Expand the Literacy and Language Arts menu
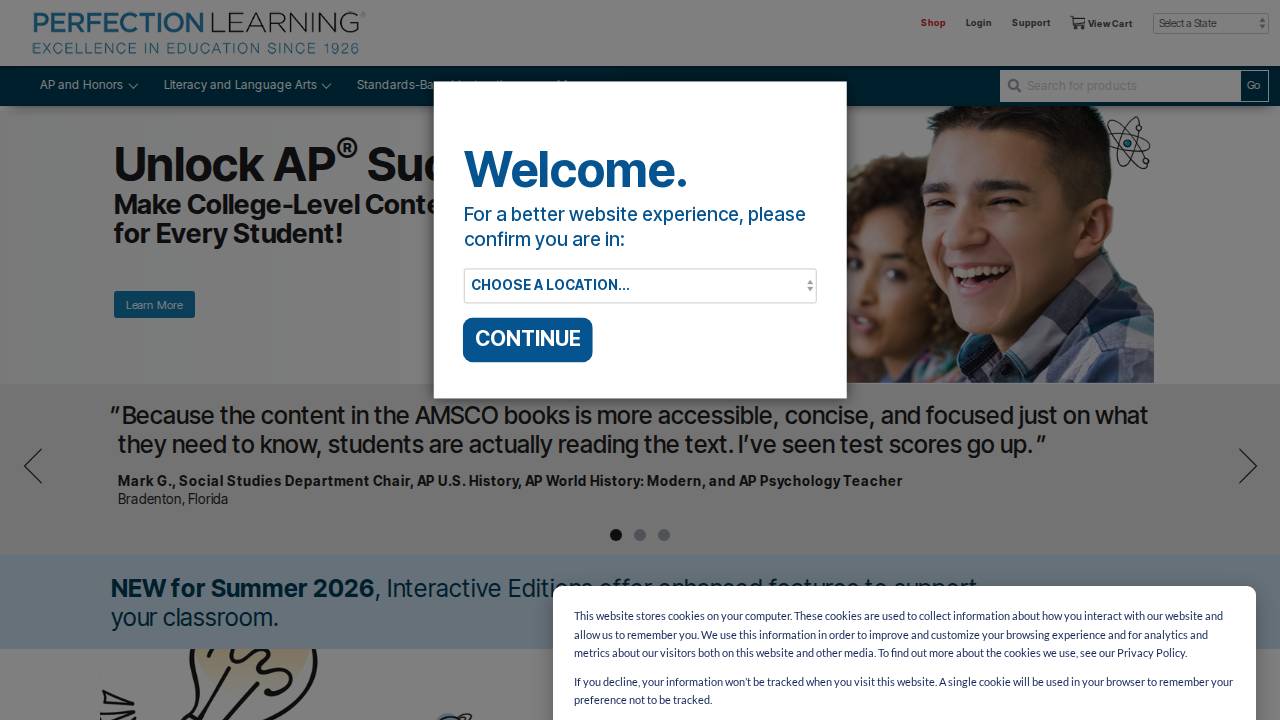The image size is (1280, 720). 247,86
